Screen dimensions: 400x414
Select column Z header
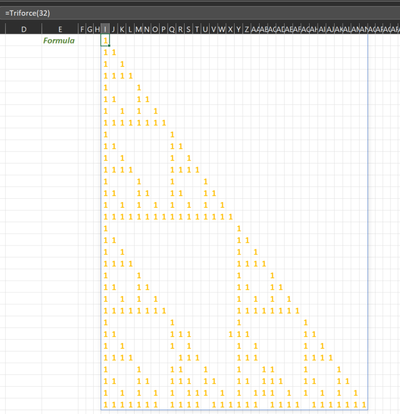(247, 29)
